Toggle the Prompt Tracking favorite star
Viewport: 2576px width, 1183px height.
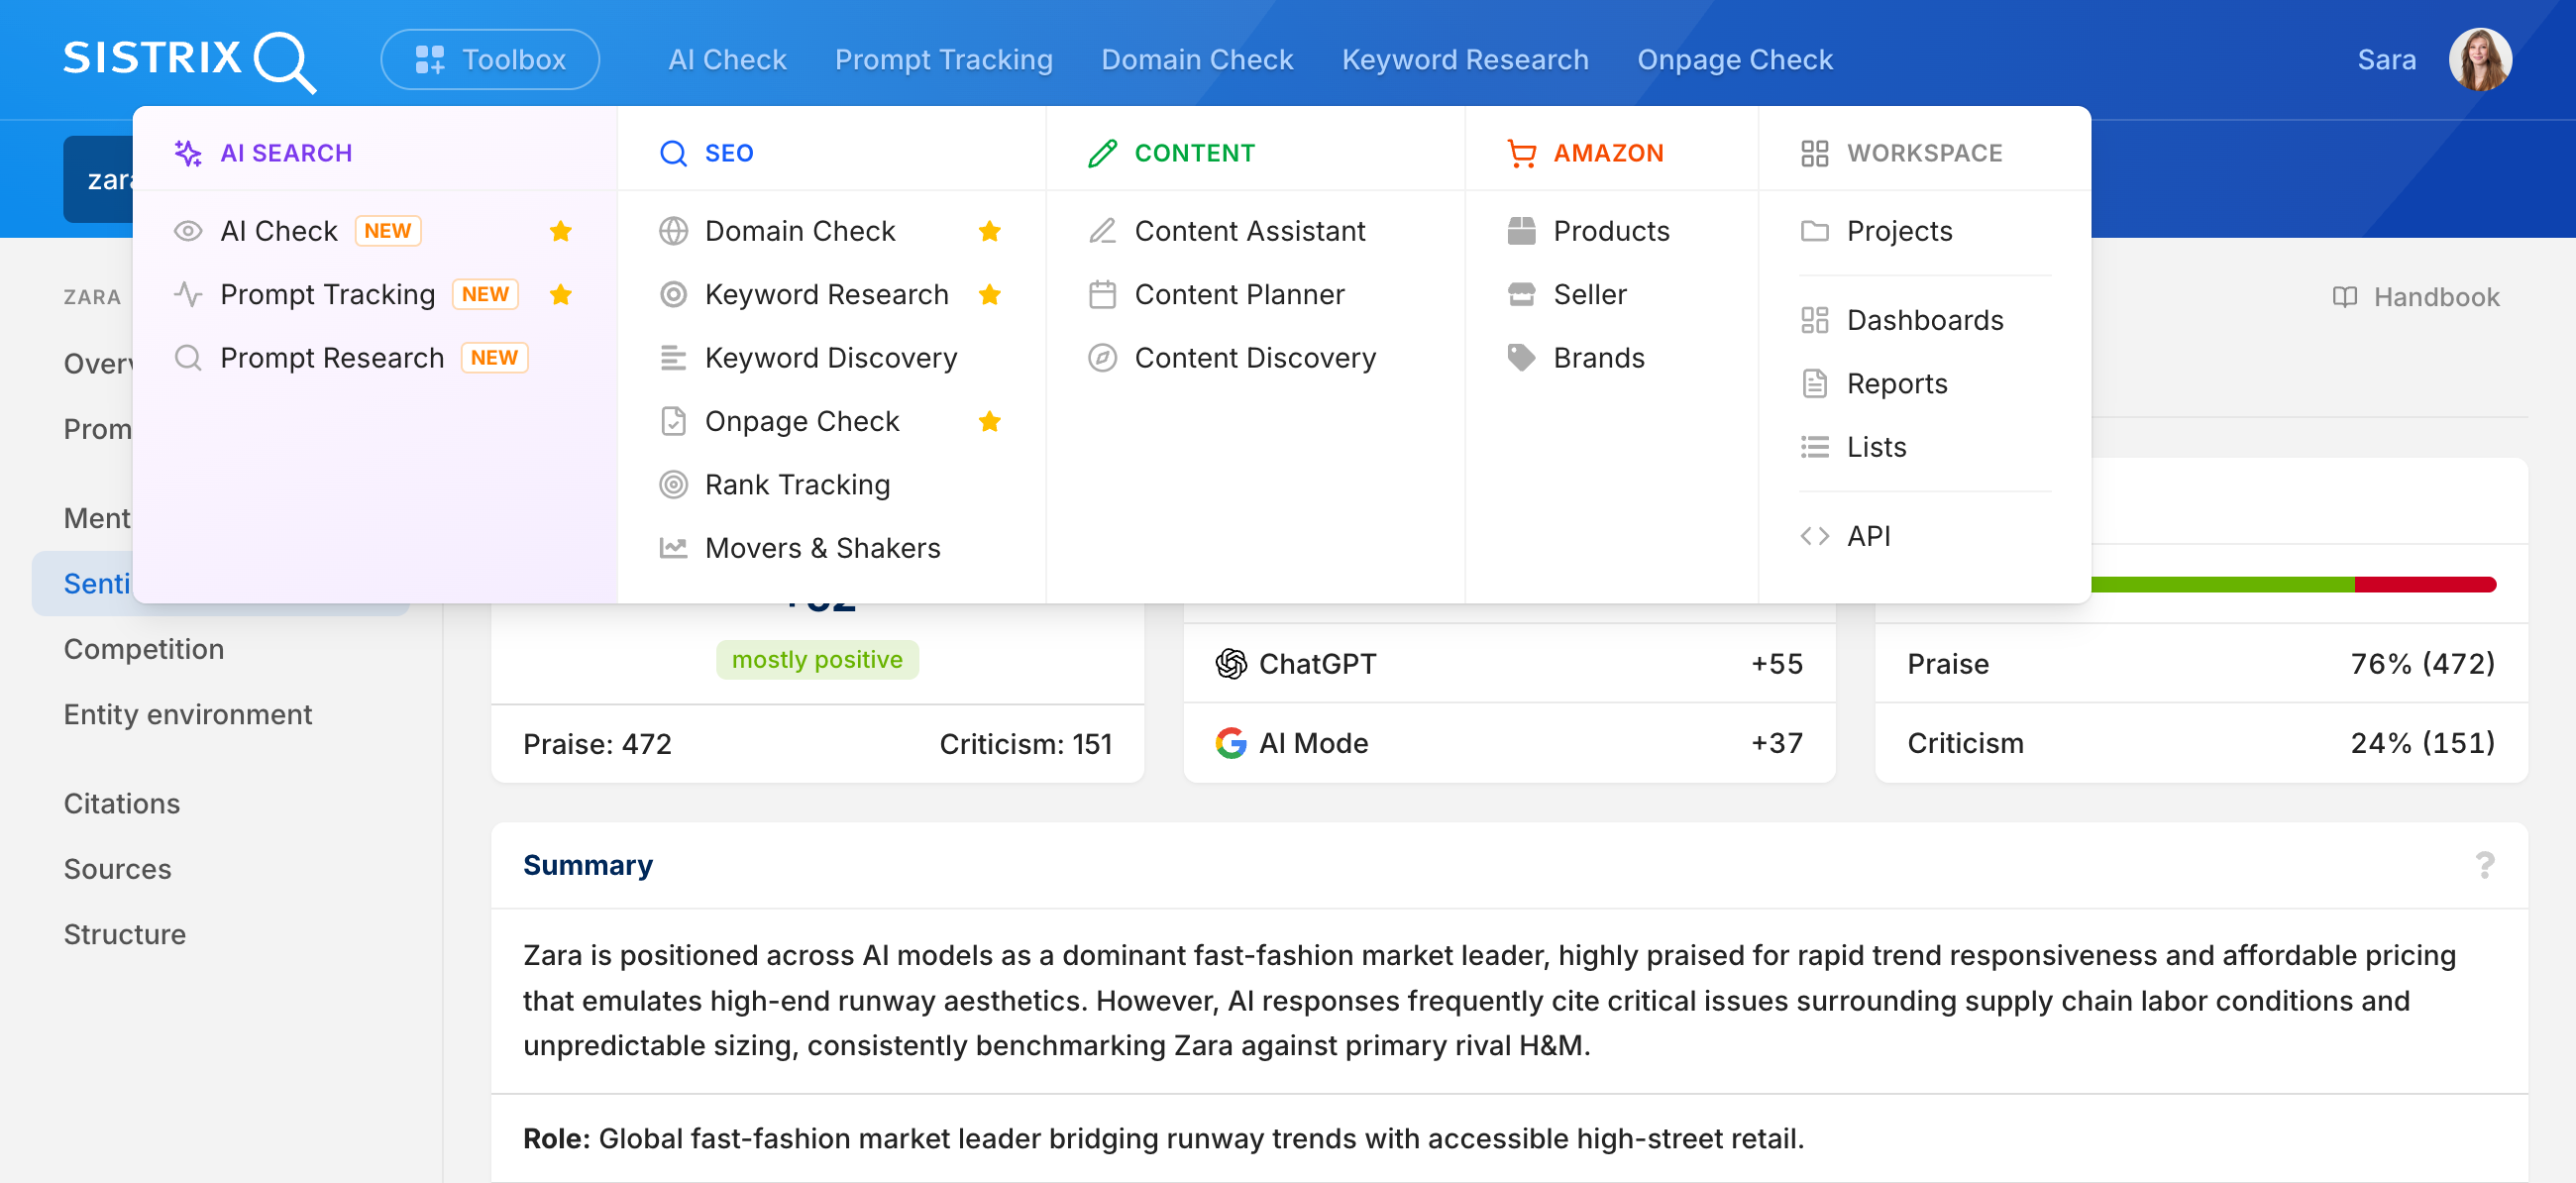click(561, 294)
